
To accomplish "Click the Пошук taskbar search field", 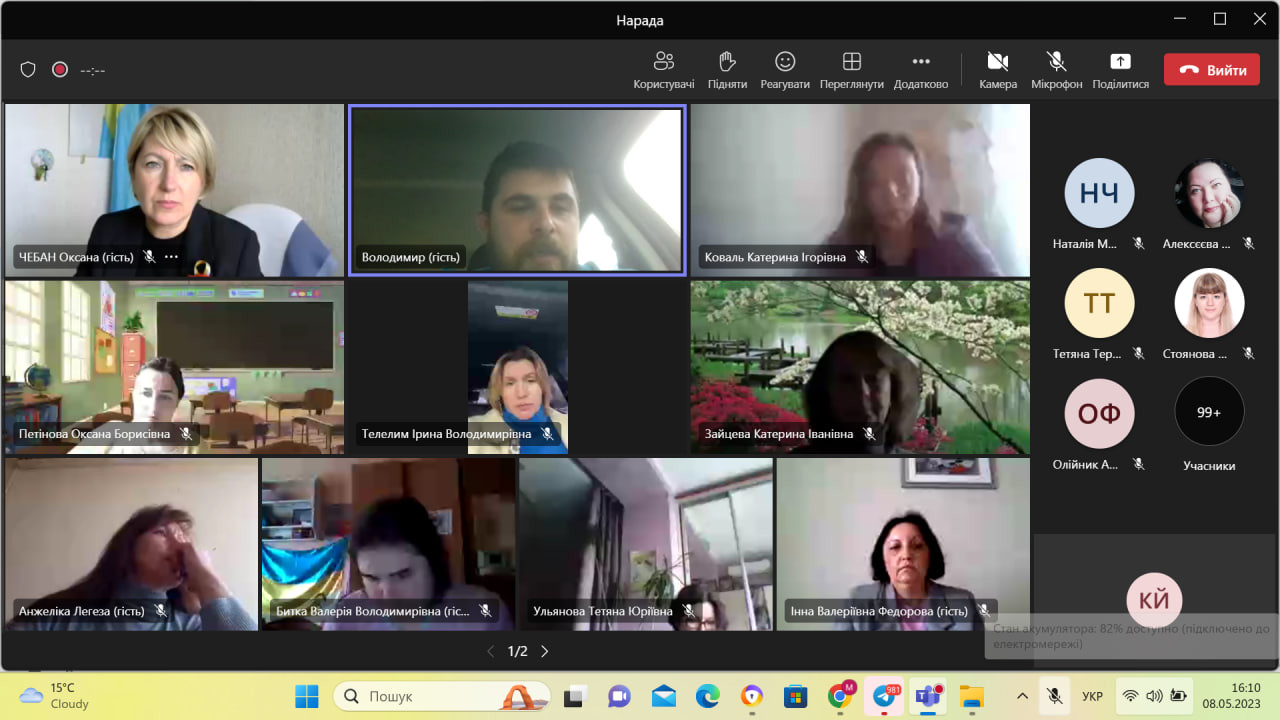I will pos(442,696).
